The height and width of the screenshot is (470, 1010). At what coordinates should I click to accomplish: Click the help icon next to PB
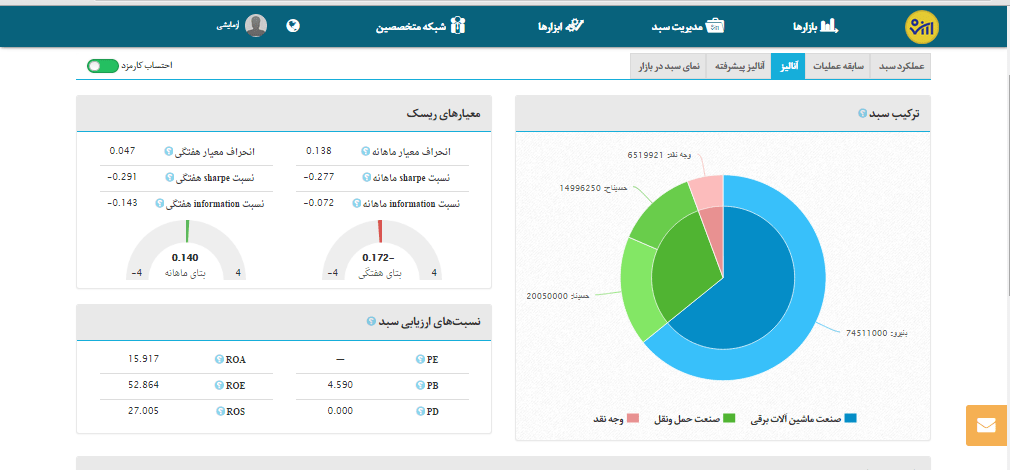coord(420,386)
